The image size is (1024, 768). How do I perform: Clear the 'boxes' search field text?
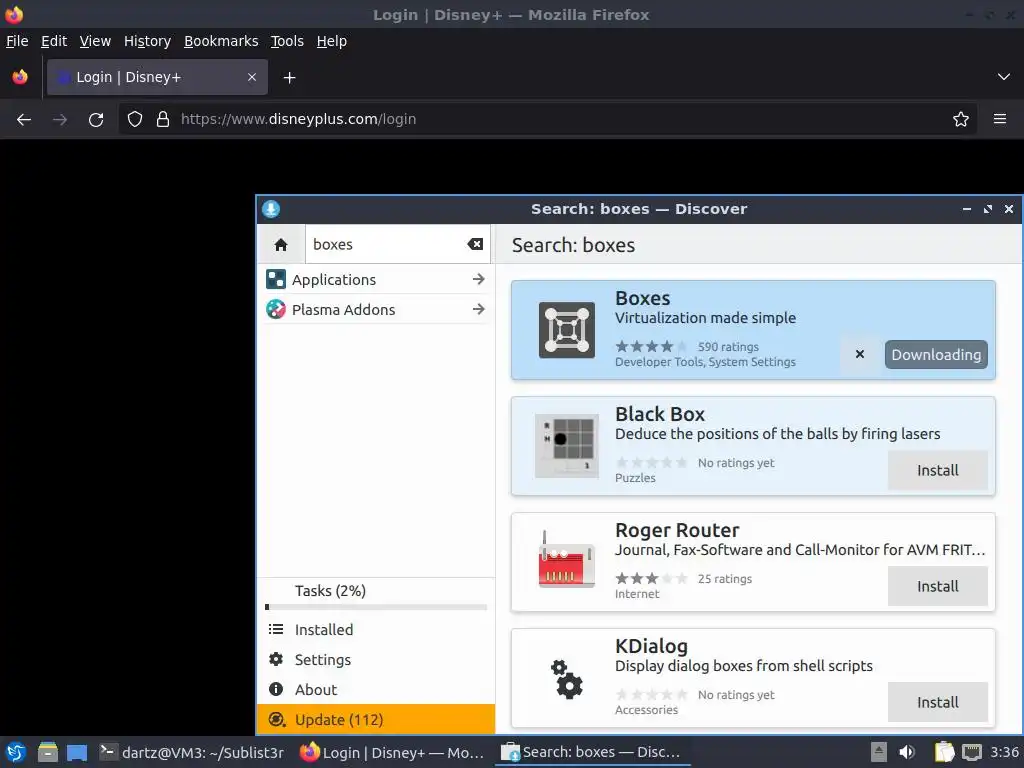pyautogui.click(x=475, y=244)
